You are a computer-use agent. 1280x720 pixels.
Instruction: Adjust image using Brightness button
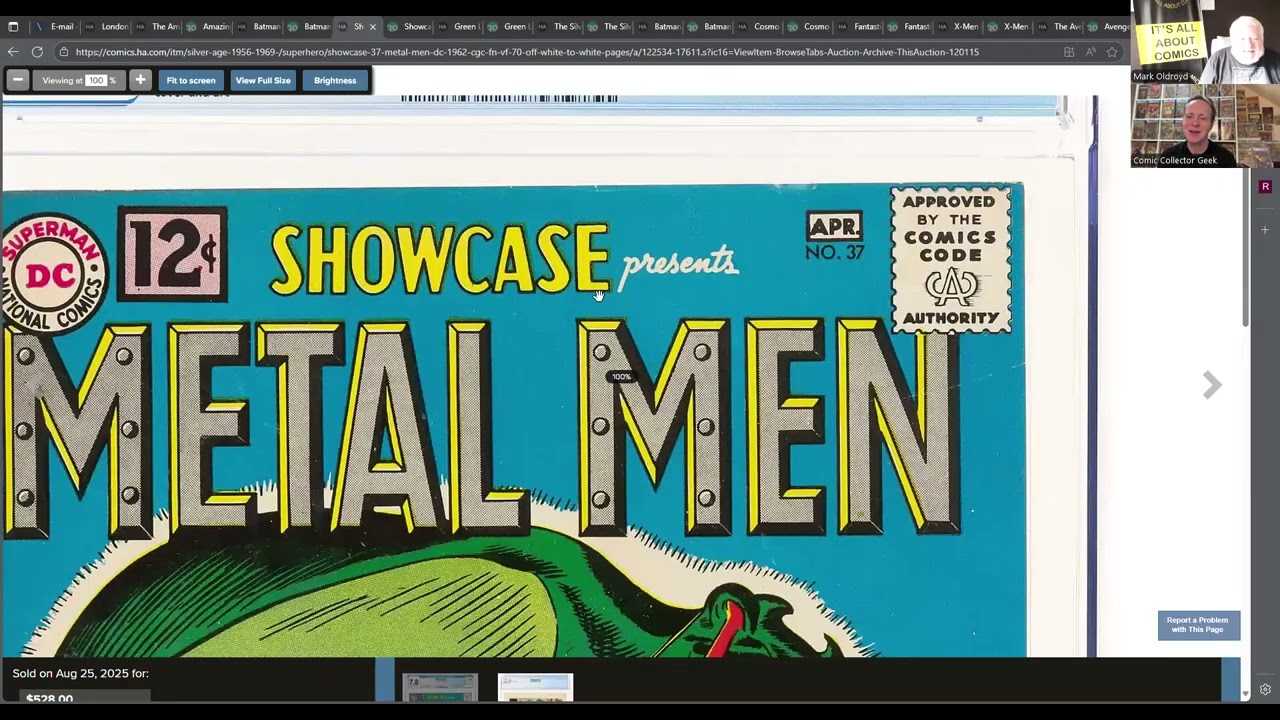pyautogui.click(x=335, y=80)
